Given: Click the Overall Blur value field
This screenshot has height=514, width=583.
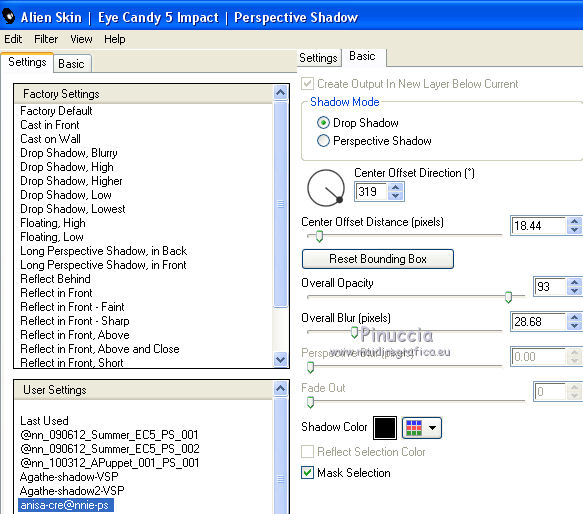Looking at the screenshot, I should click(538, 322).
